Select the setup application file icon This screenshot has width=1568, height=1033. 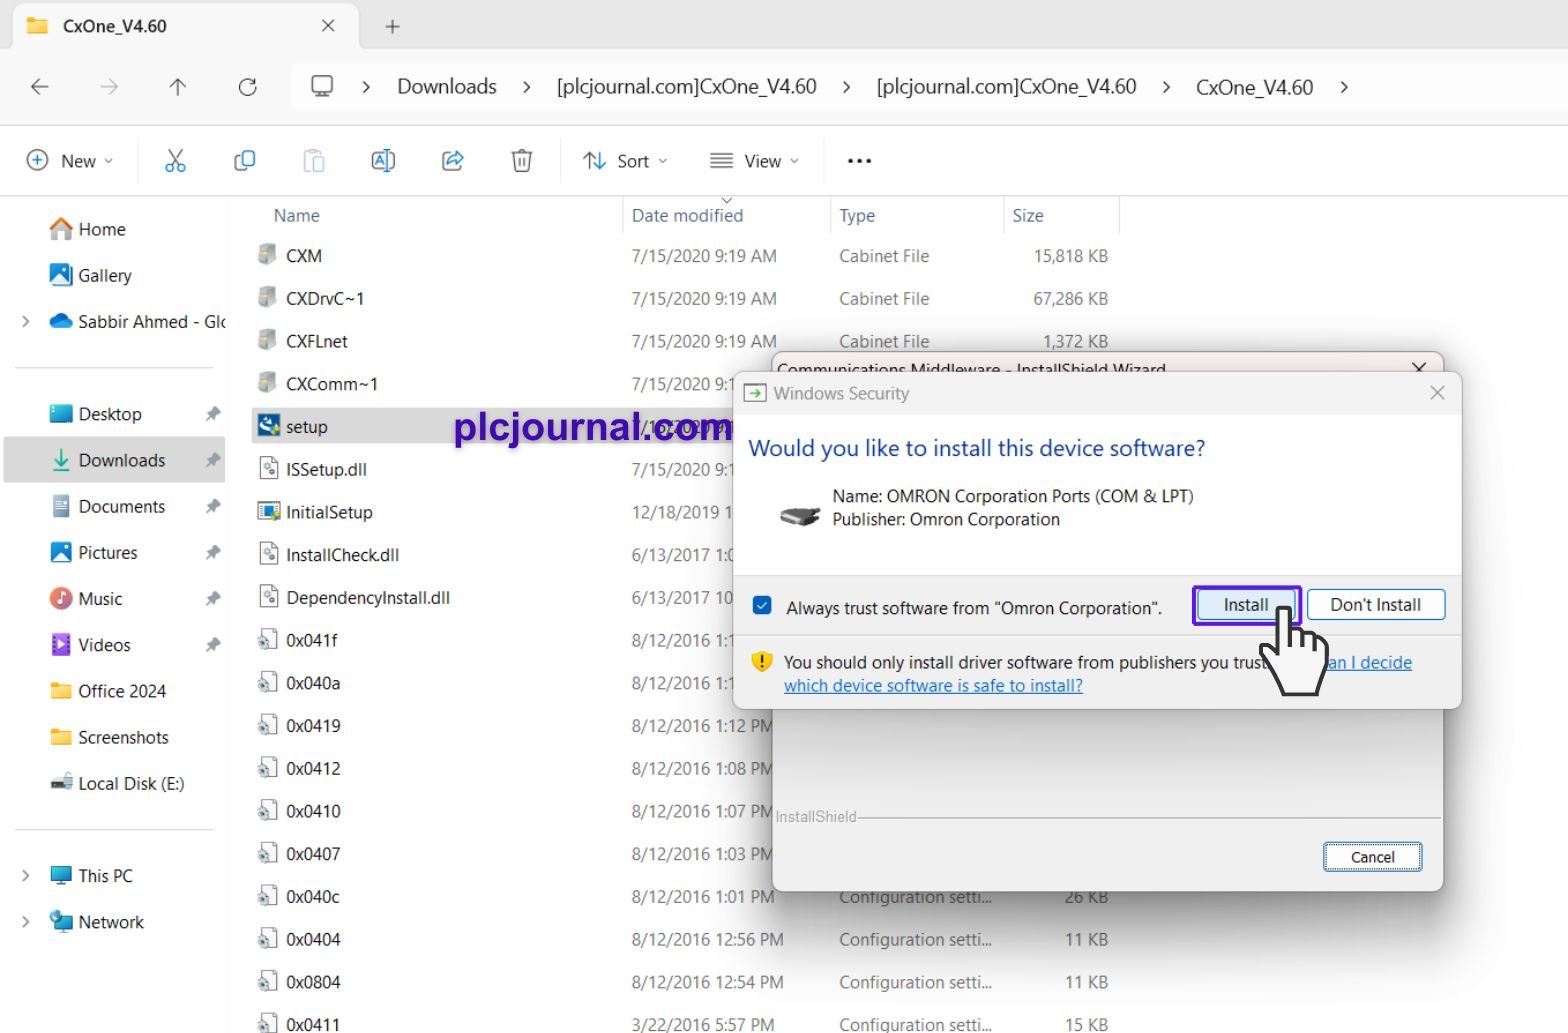[x=268, y=426]
